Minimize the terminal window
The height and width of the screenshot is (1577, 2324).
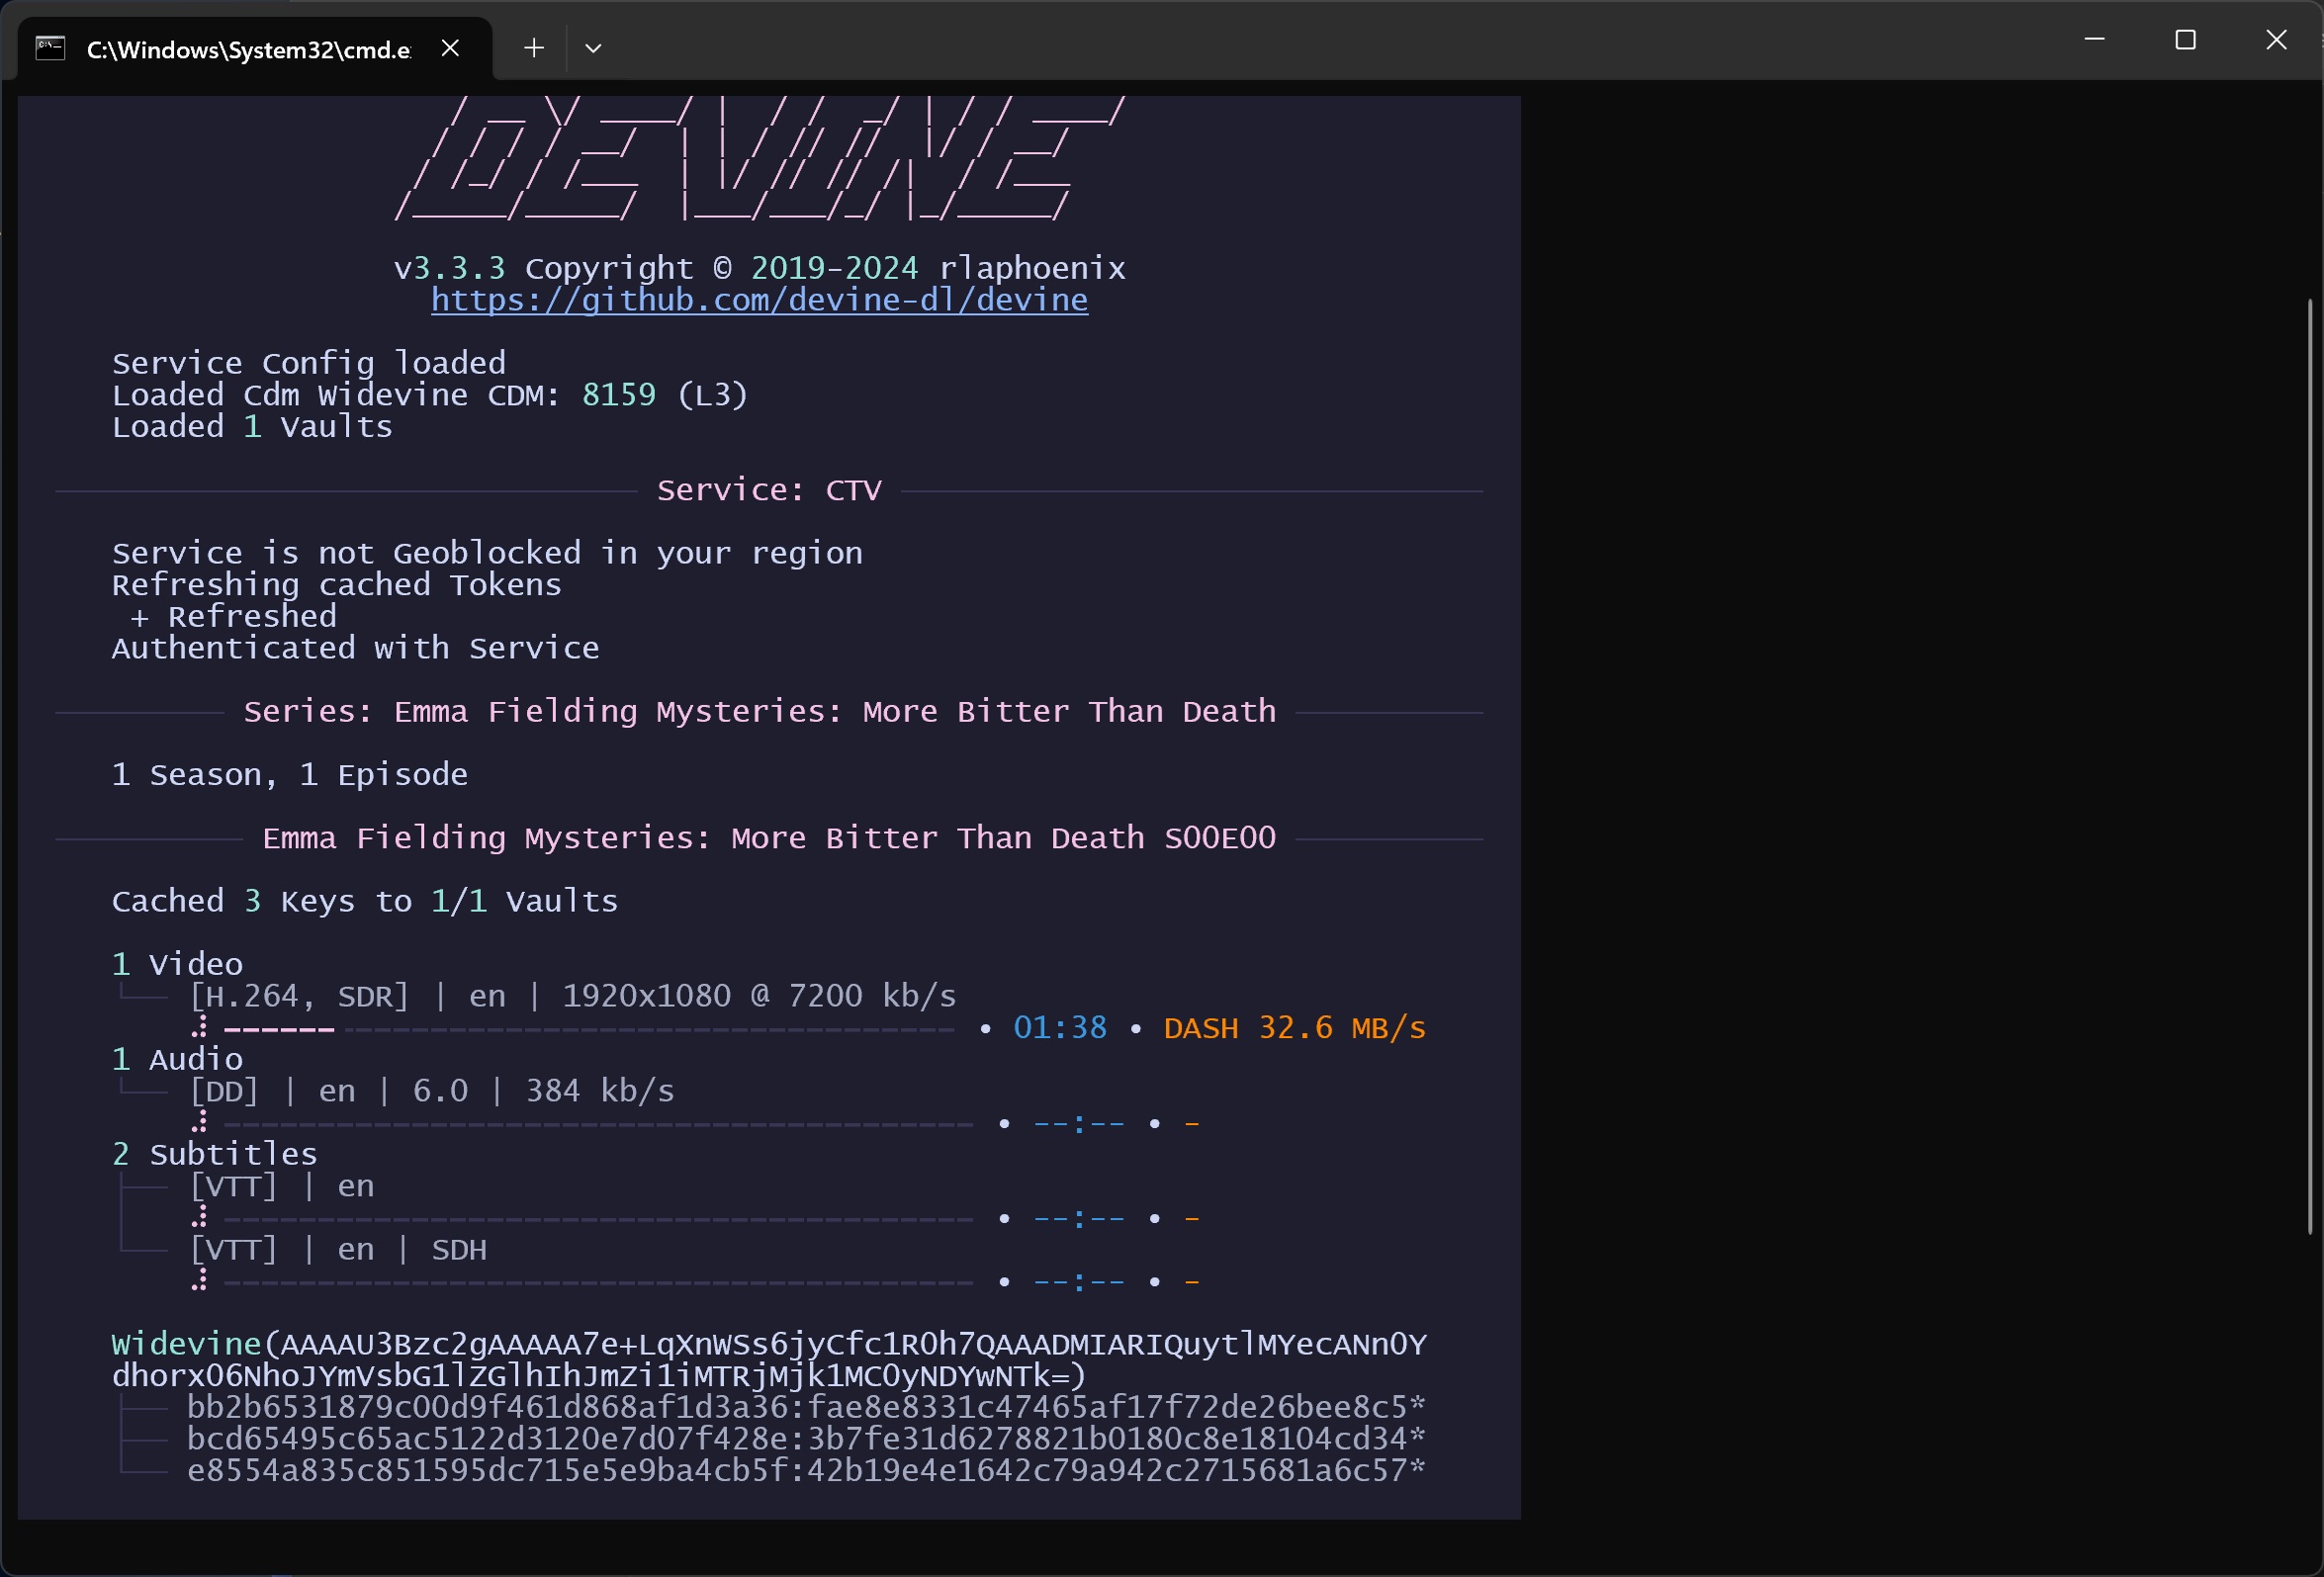tap(2095, 40)
